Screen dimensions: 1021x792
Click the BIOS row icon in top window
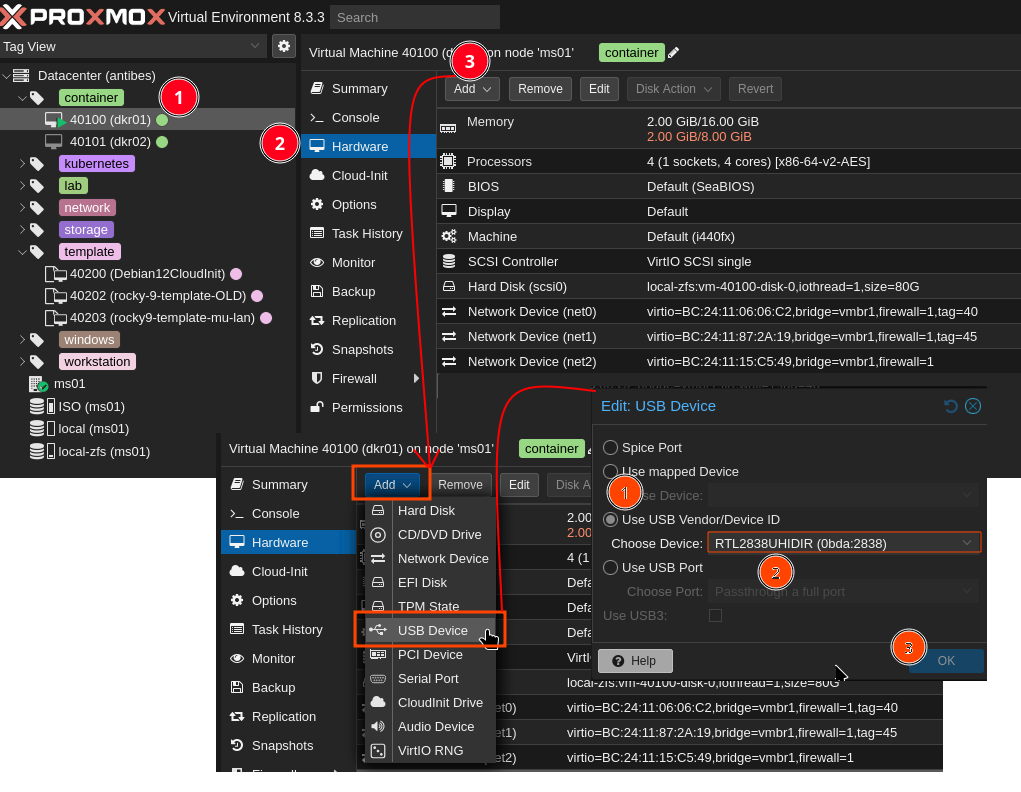(448, 186)
